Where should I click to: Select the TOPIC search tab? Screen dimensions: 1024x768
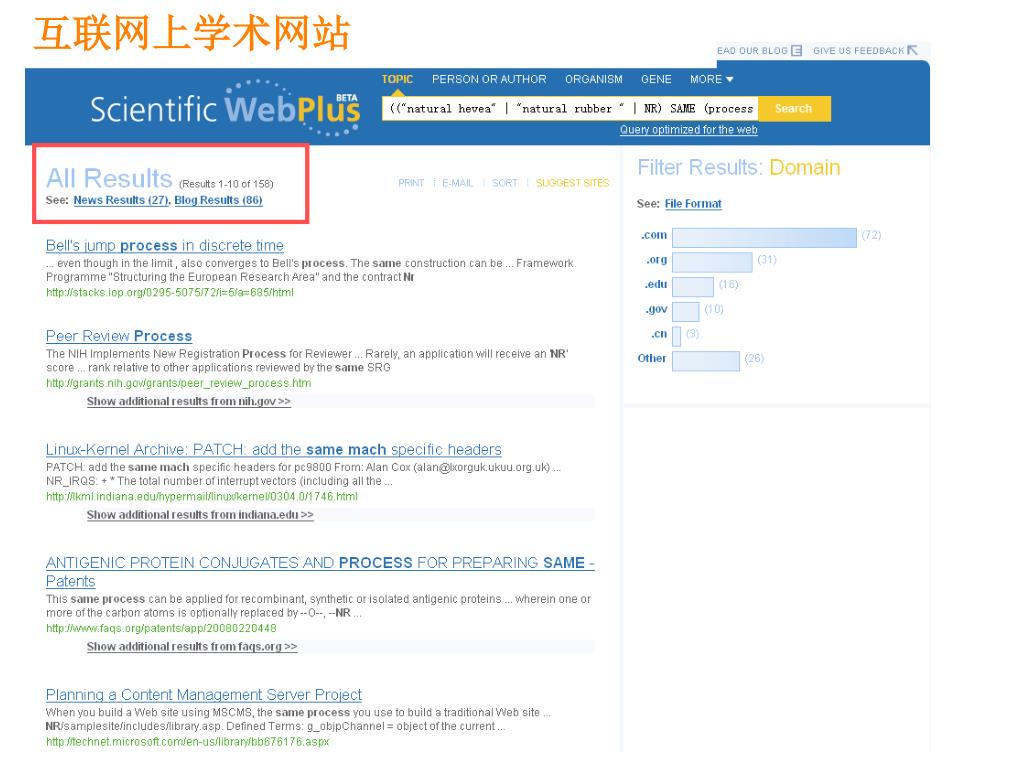tap(397, 79)
